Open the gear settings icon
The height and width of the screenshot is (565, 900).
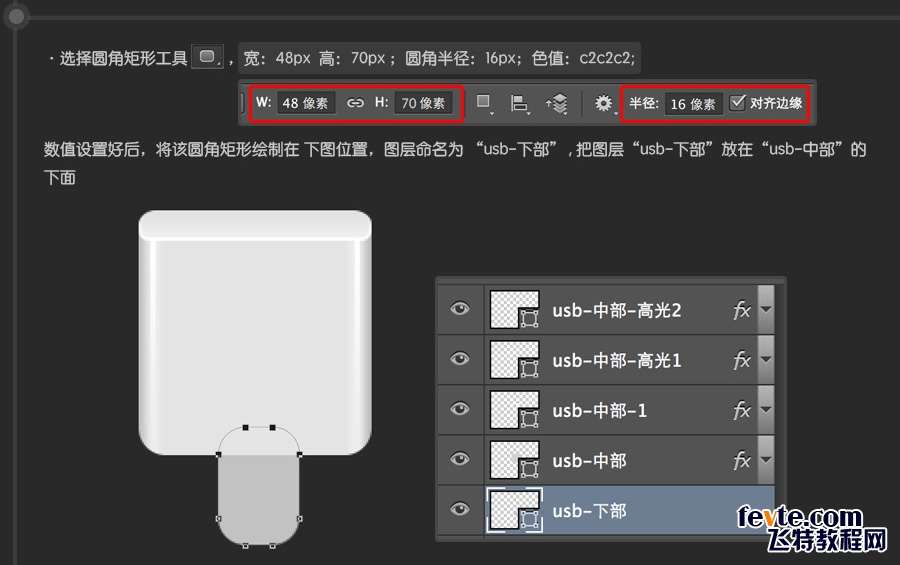tap(603, 103)
